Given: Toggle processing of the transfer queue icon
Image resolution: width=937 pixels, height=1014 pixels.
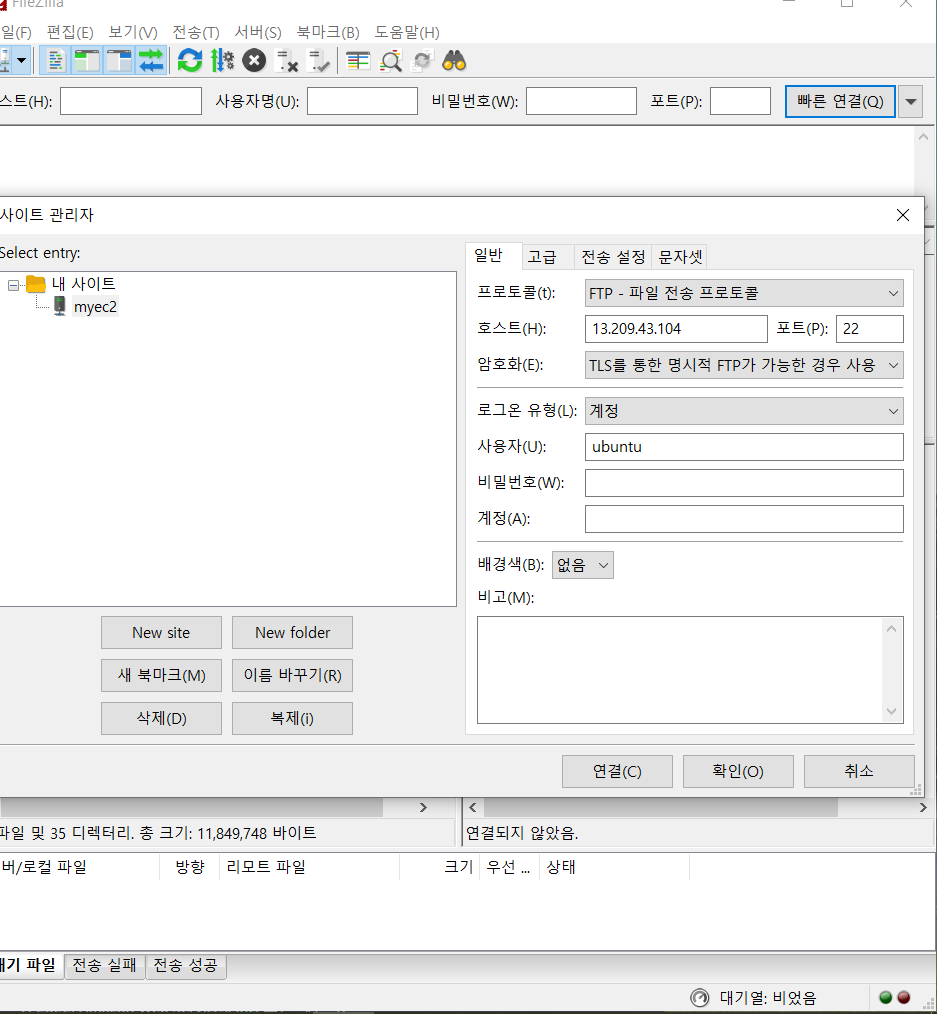Looking at the screenshot, I should (x=222, y=61).
